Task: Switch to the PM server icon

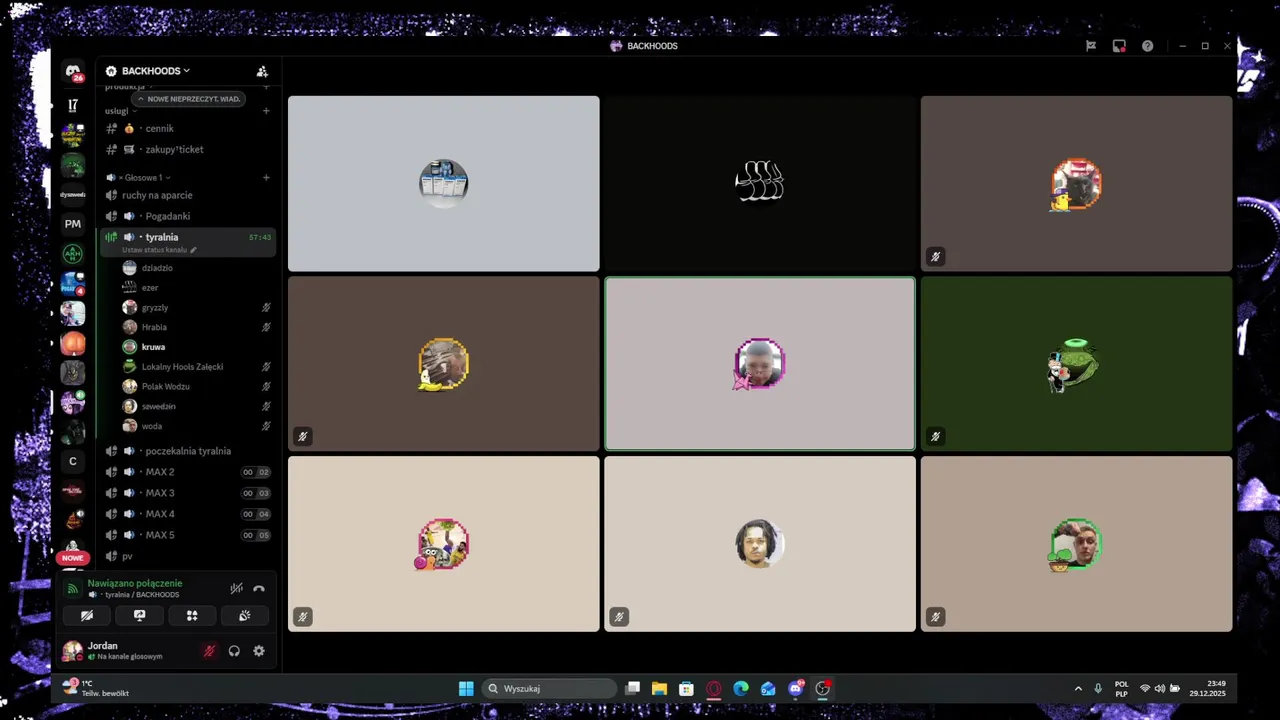Action: pos(73,224)
